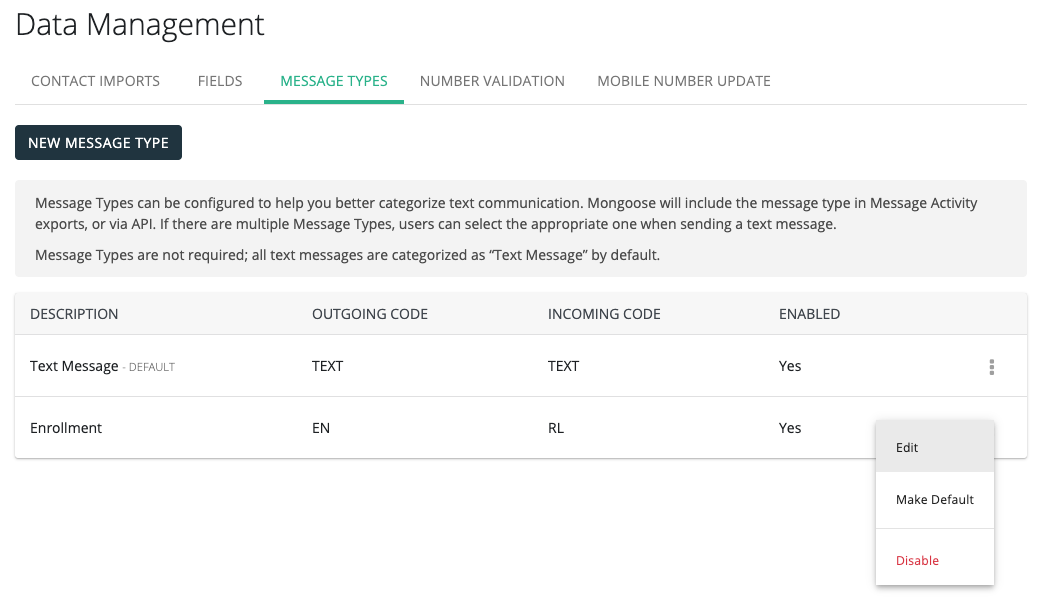
Task: Switch to the Contact Imports tab
Action: click(95, 81)
